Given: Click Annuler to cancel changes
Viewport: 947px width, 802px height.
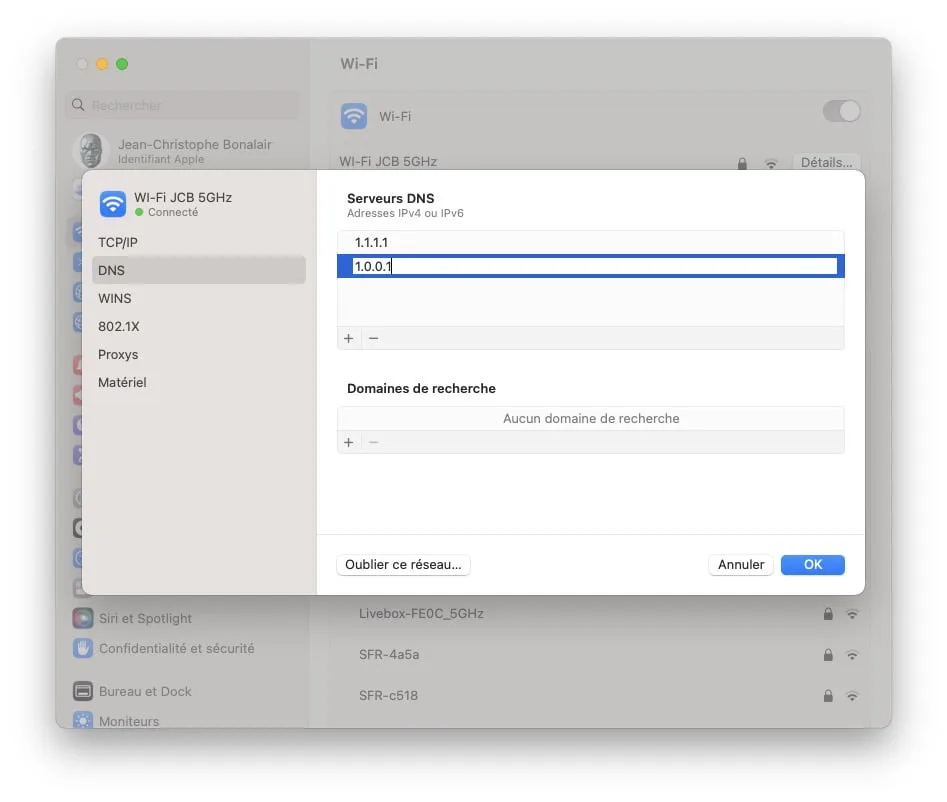Looking at the screenshot, I should [x=740, y=565].
